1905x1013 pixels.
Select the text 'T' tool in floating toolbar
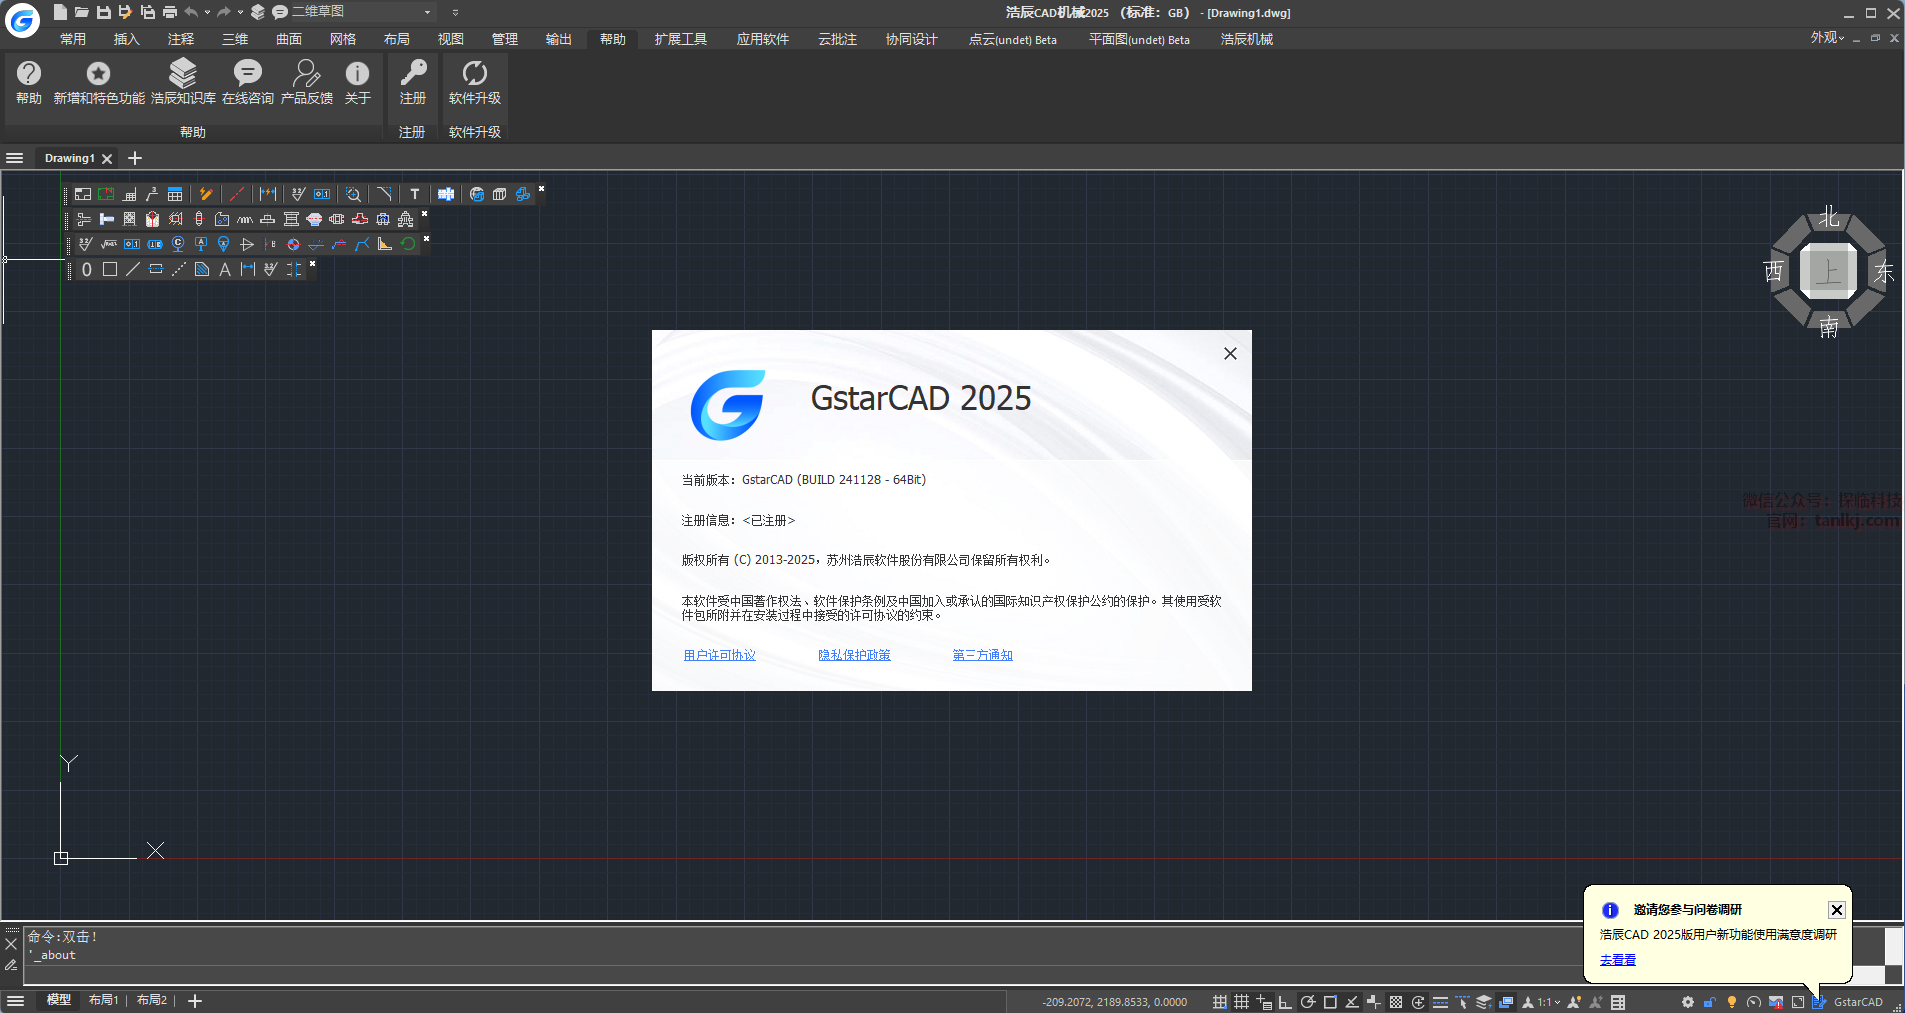pyautogui.click(x=414, y=194)
